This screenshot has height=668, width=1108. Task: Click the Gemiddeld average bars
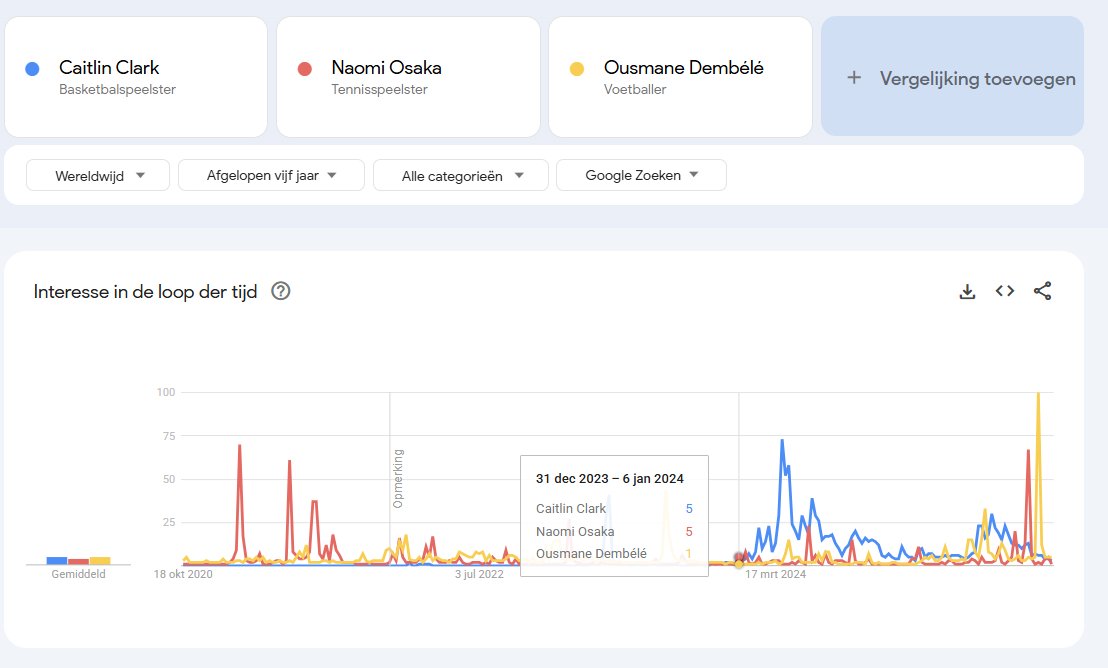(78, 561)
